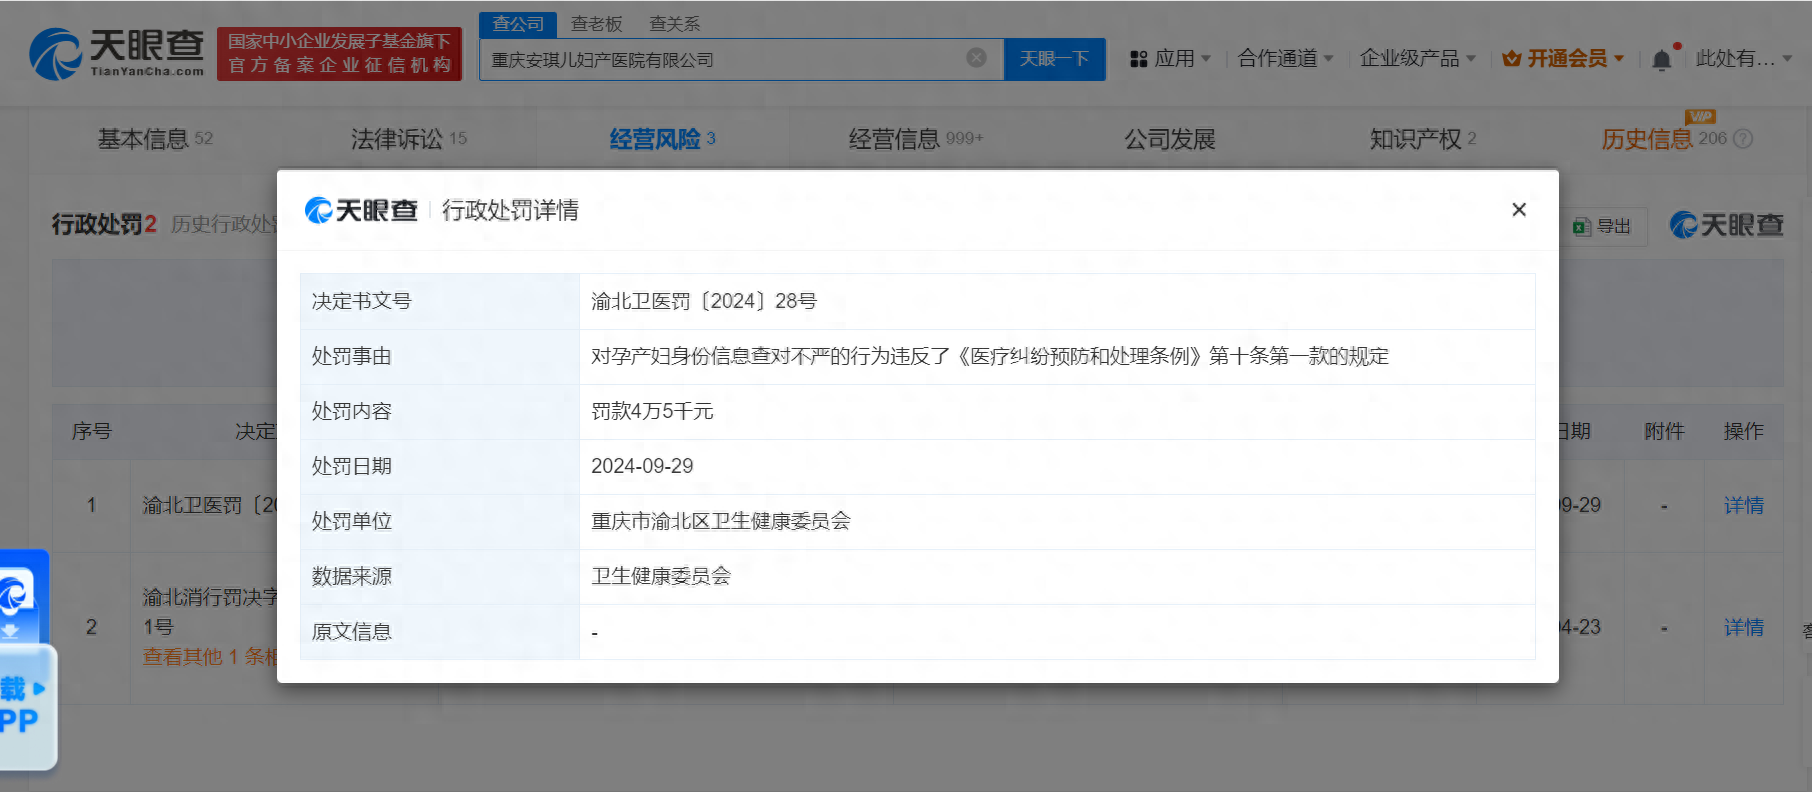The height and width of the screenshot is (792, 1812).
Task: Open the 应用 dropdown menu
Action: coord(1171,59)
